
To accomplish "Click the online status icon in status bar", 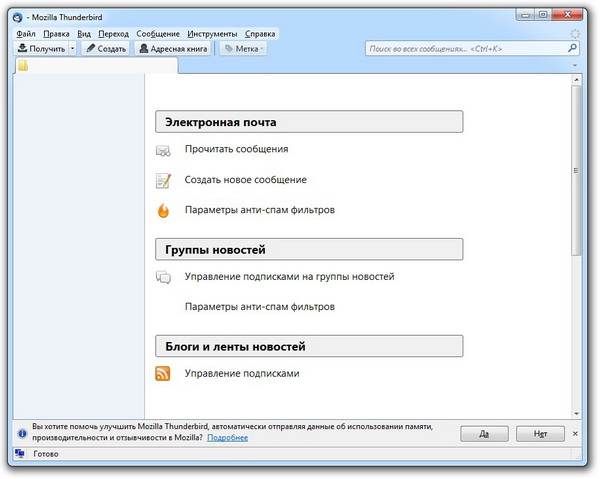I will click(19, 454).
